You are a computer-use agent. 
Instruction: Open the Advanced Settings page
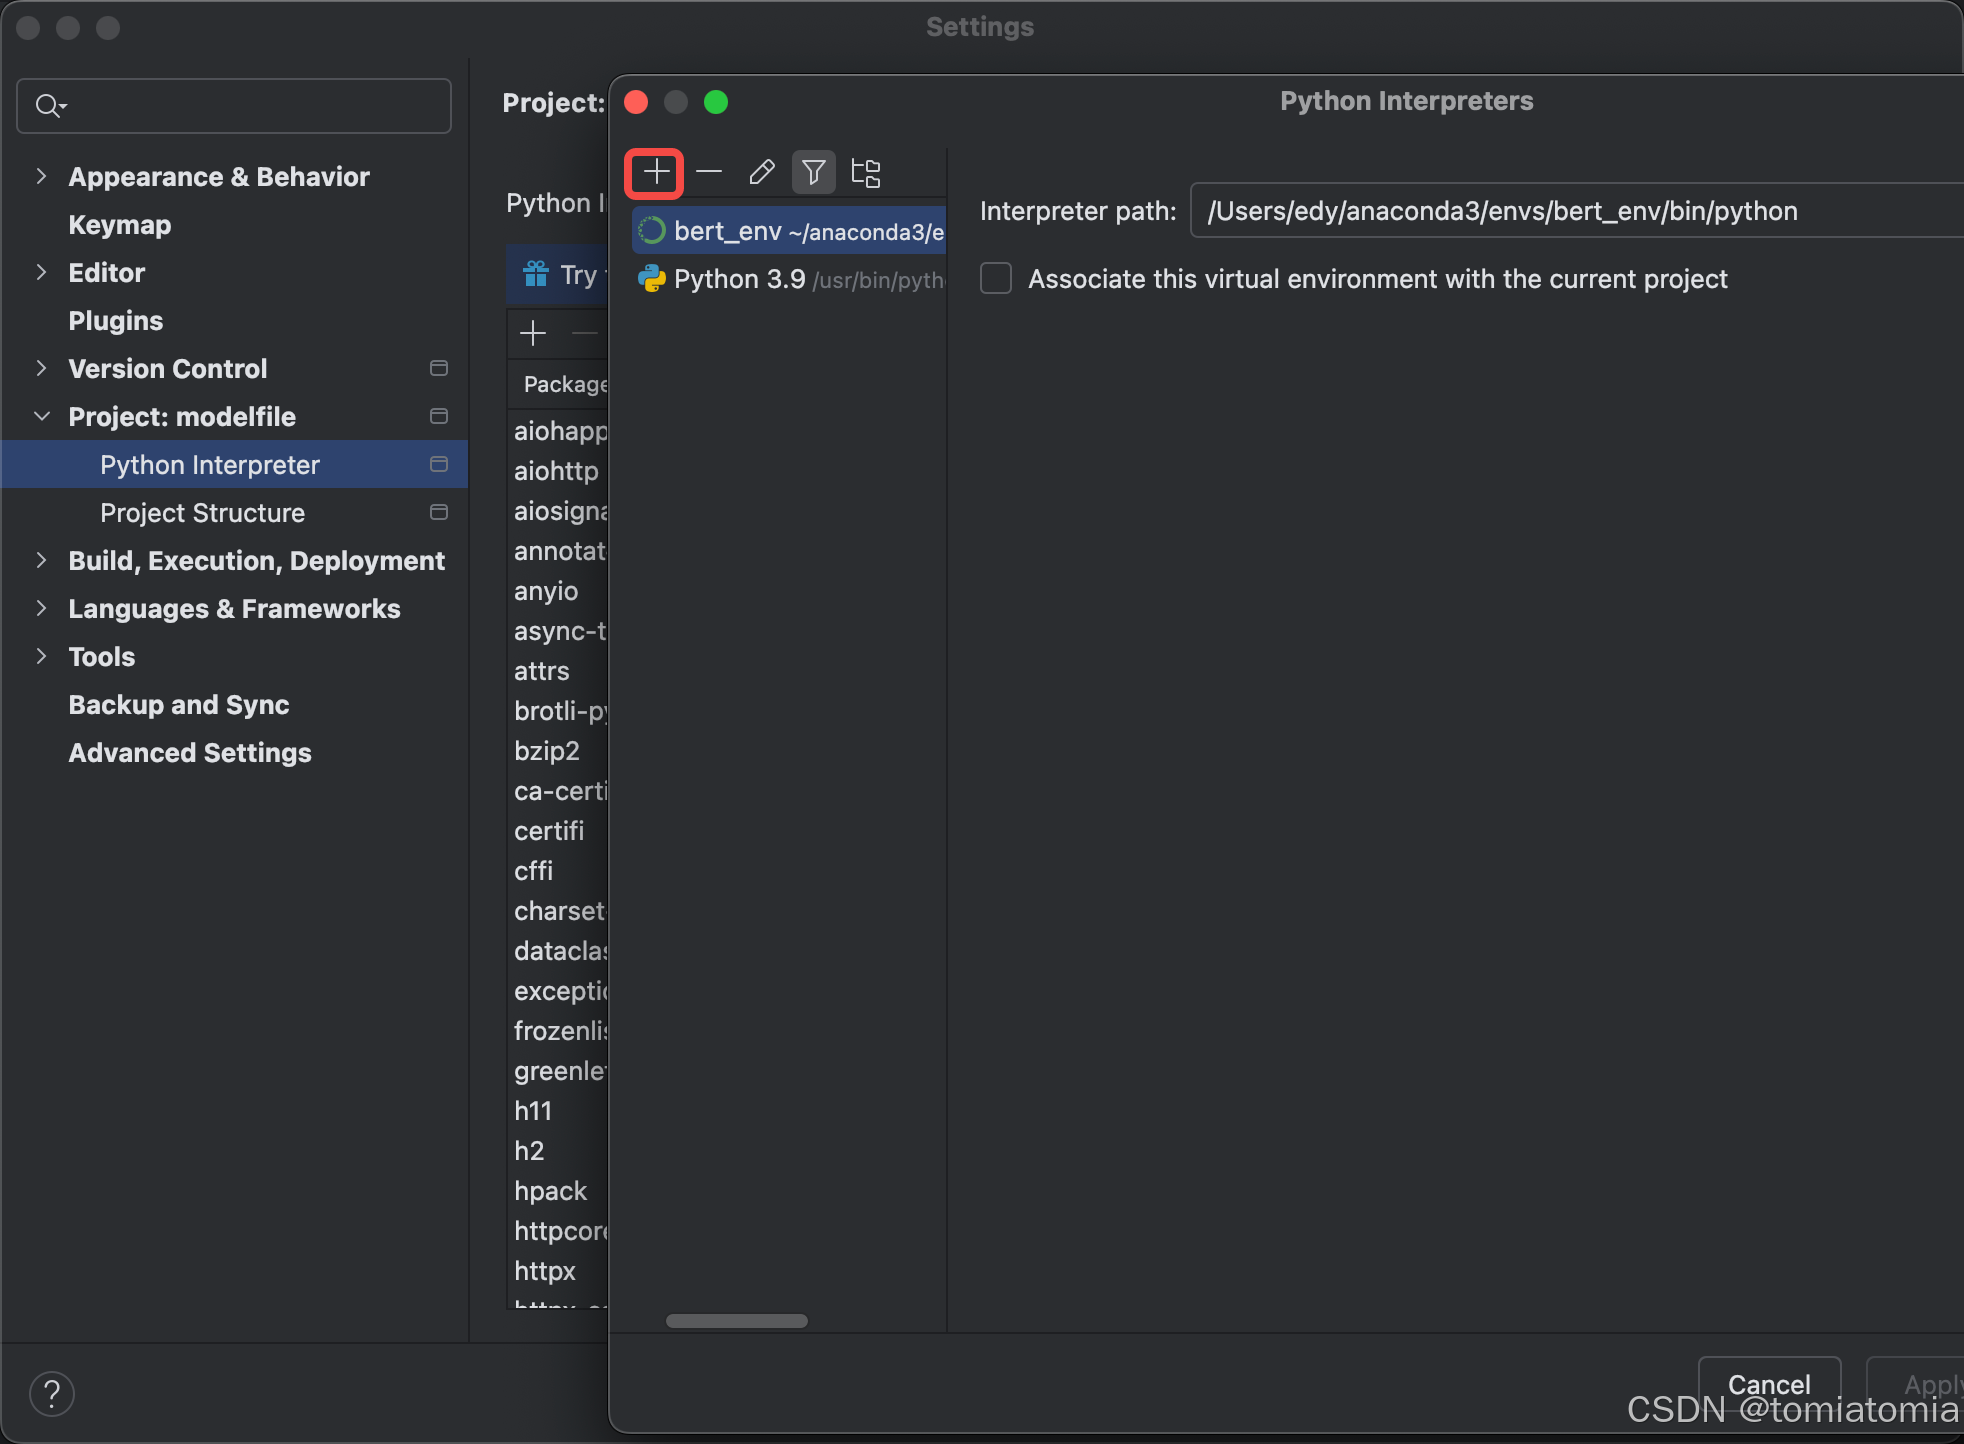(x=190, y=753)
